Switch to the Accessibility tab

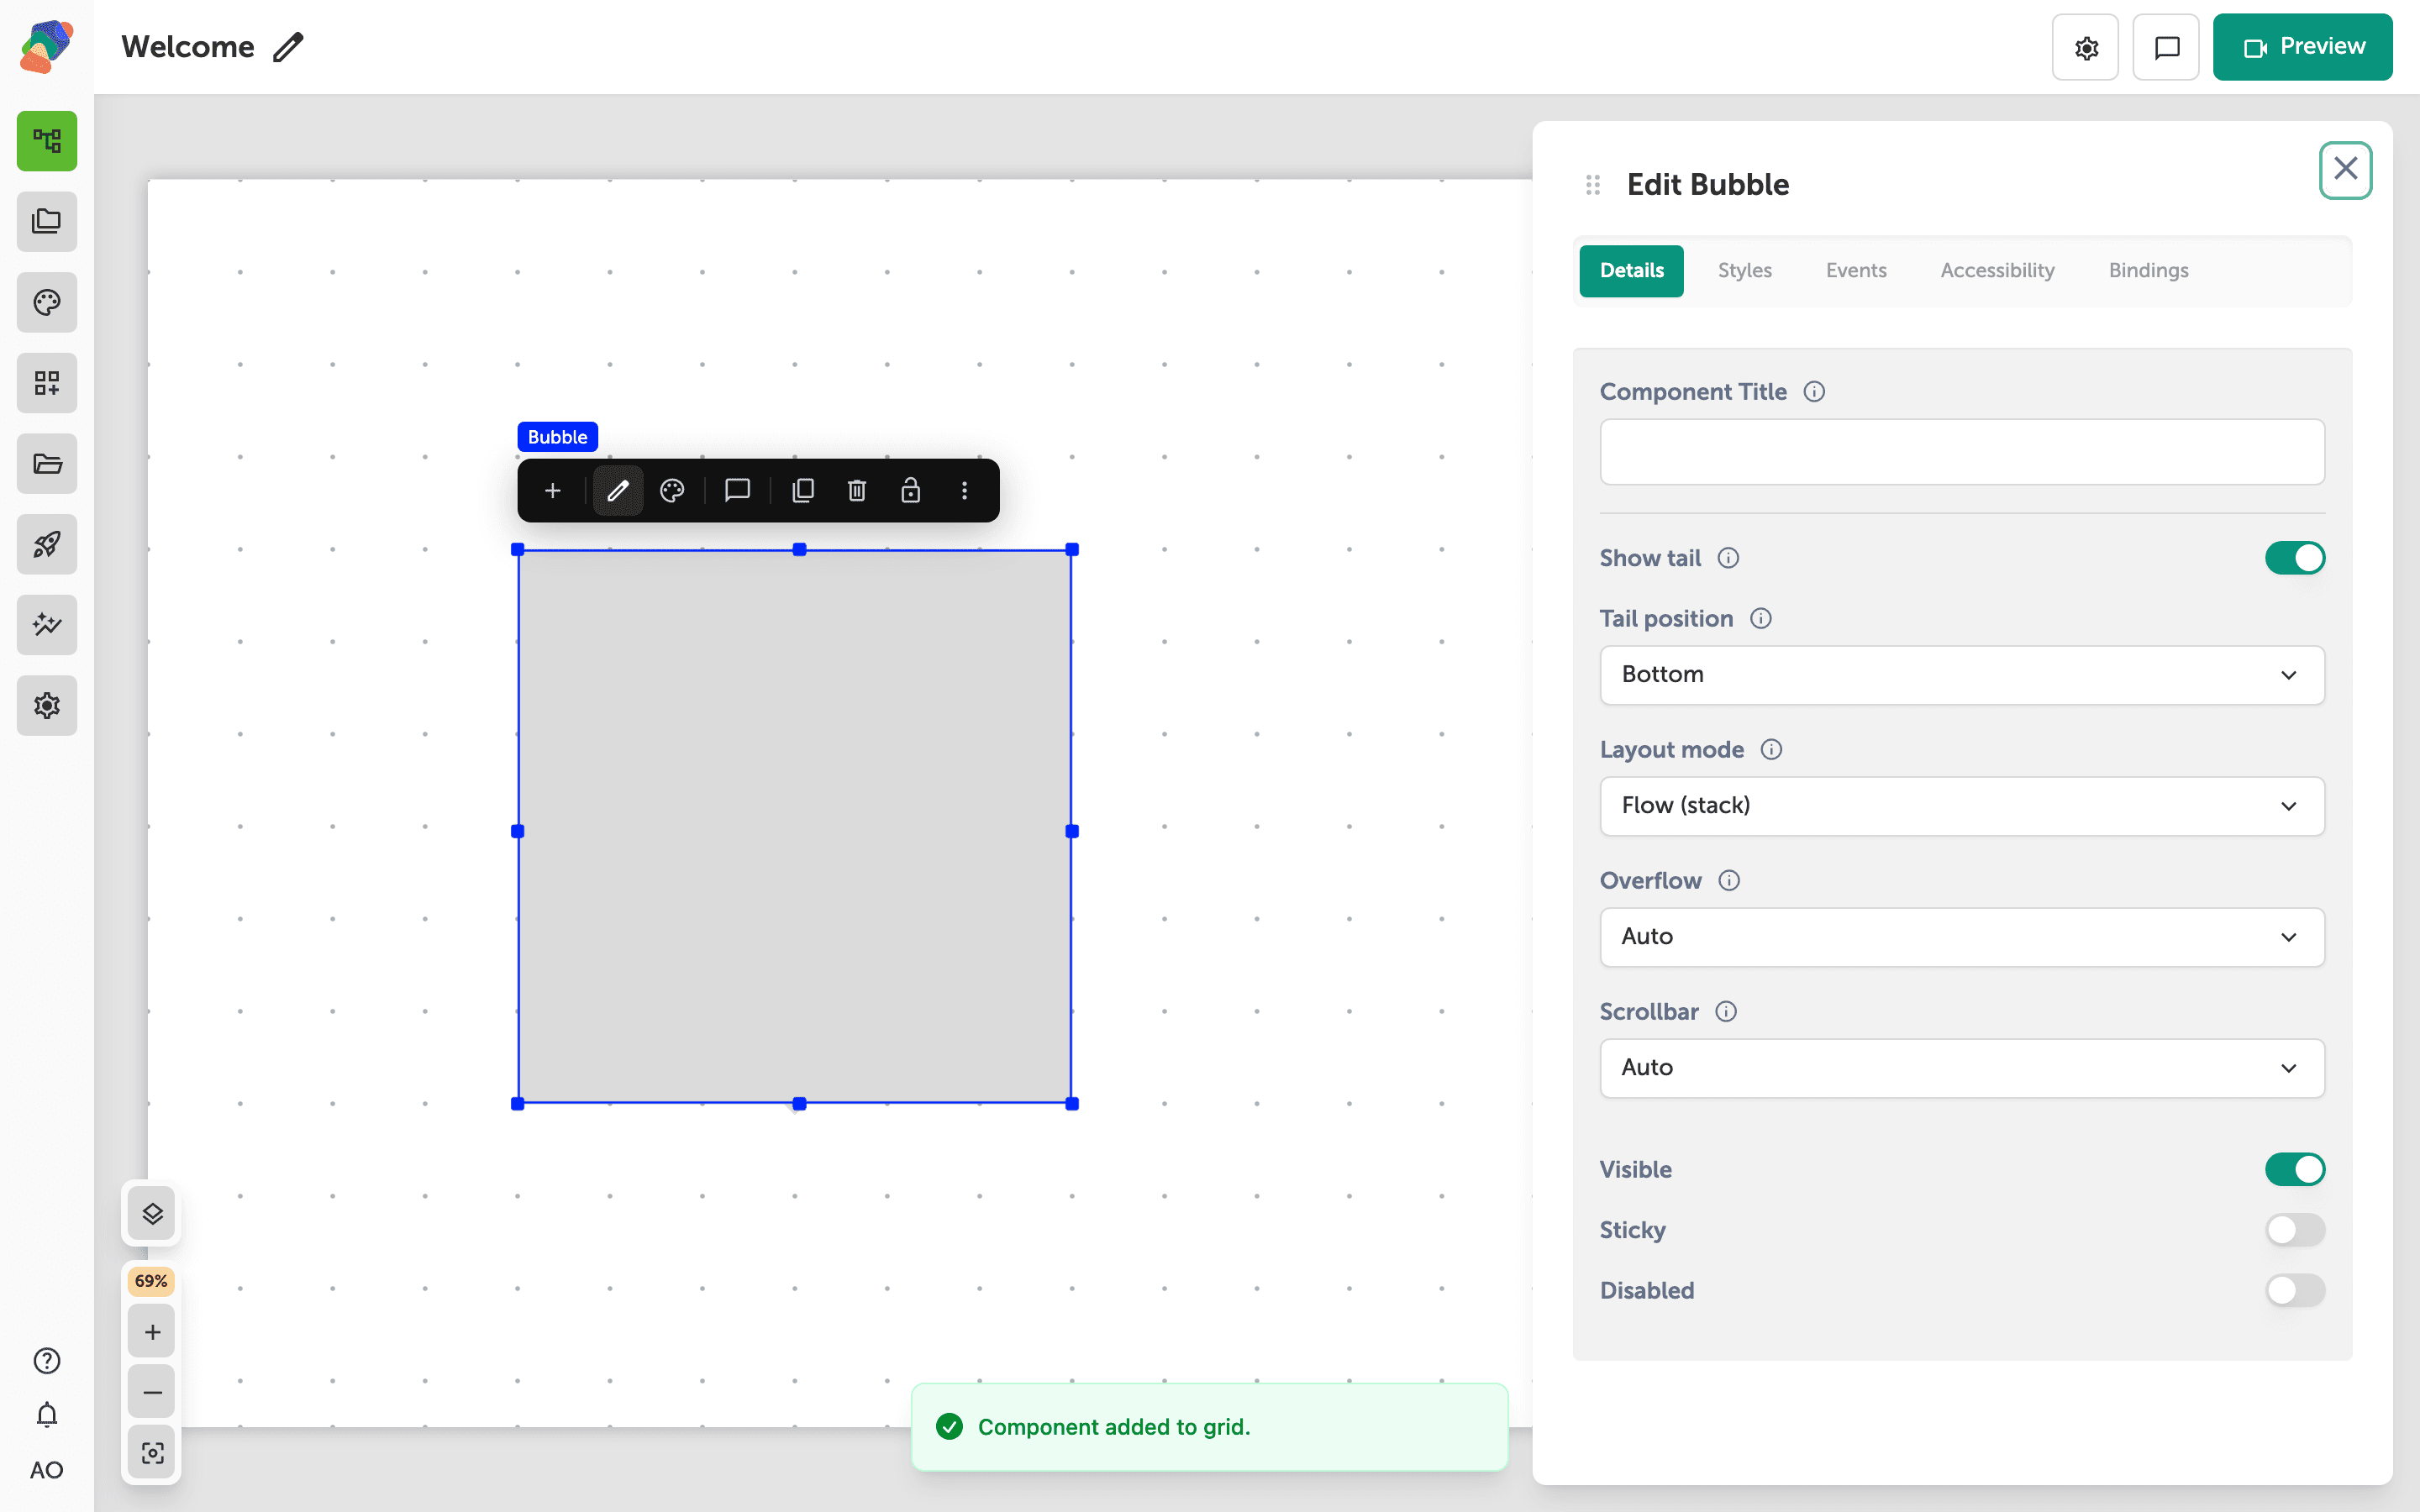tap(1997, 271)
